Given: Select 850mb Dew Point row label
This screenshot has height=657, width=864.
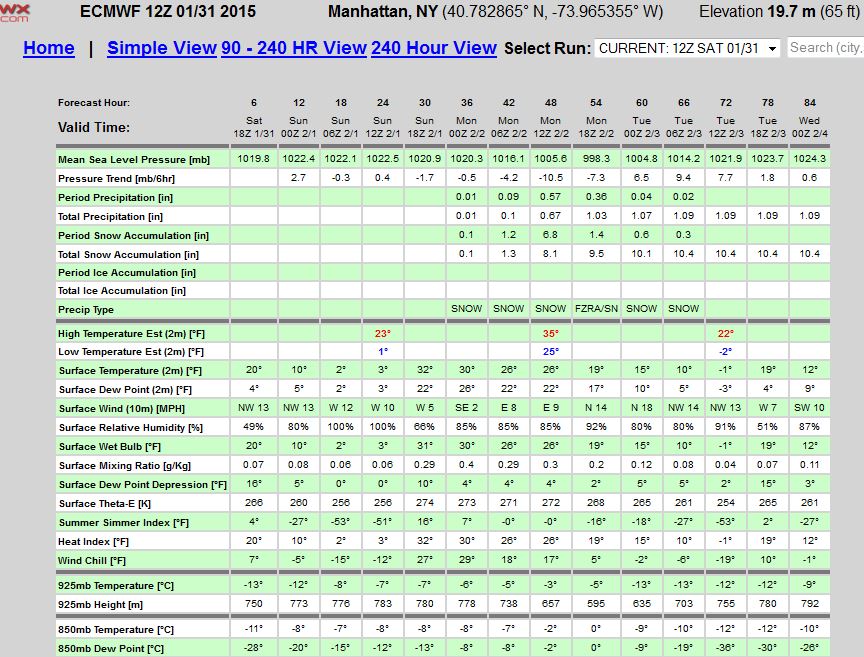Looking at the screenshot, I should [x=111, y=649].
